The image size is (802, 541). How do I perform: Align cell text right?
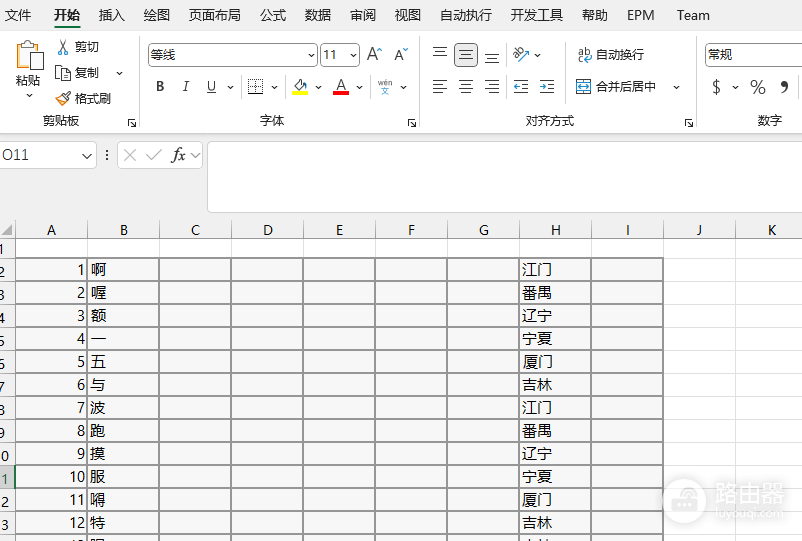coord(492,86)
